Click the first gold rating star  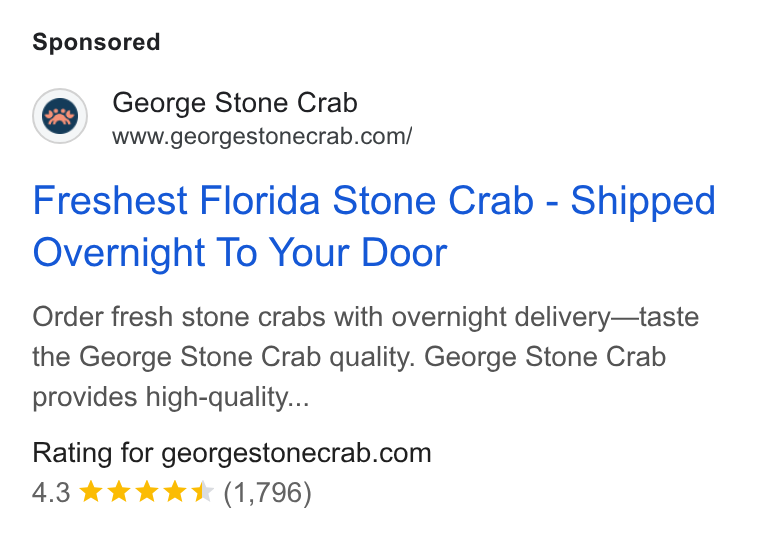(91, 491)
